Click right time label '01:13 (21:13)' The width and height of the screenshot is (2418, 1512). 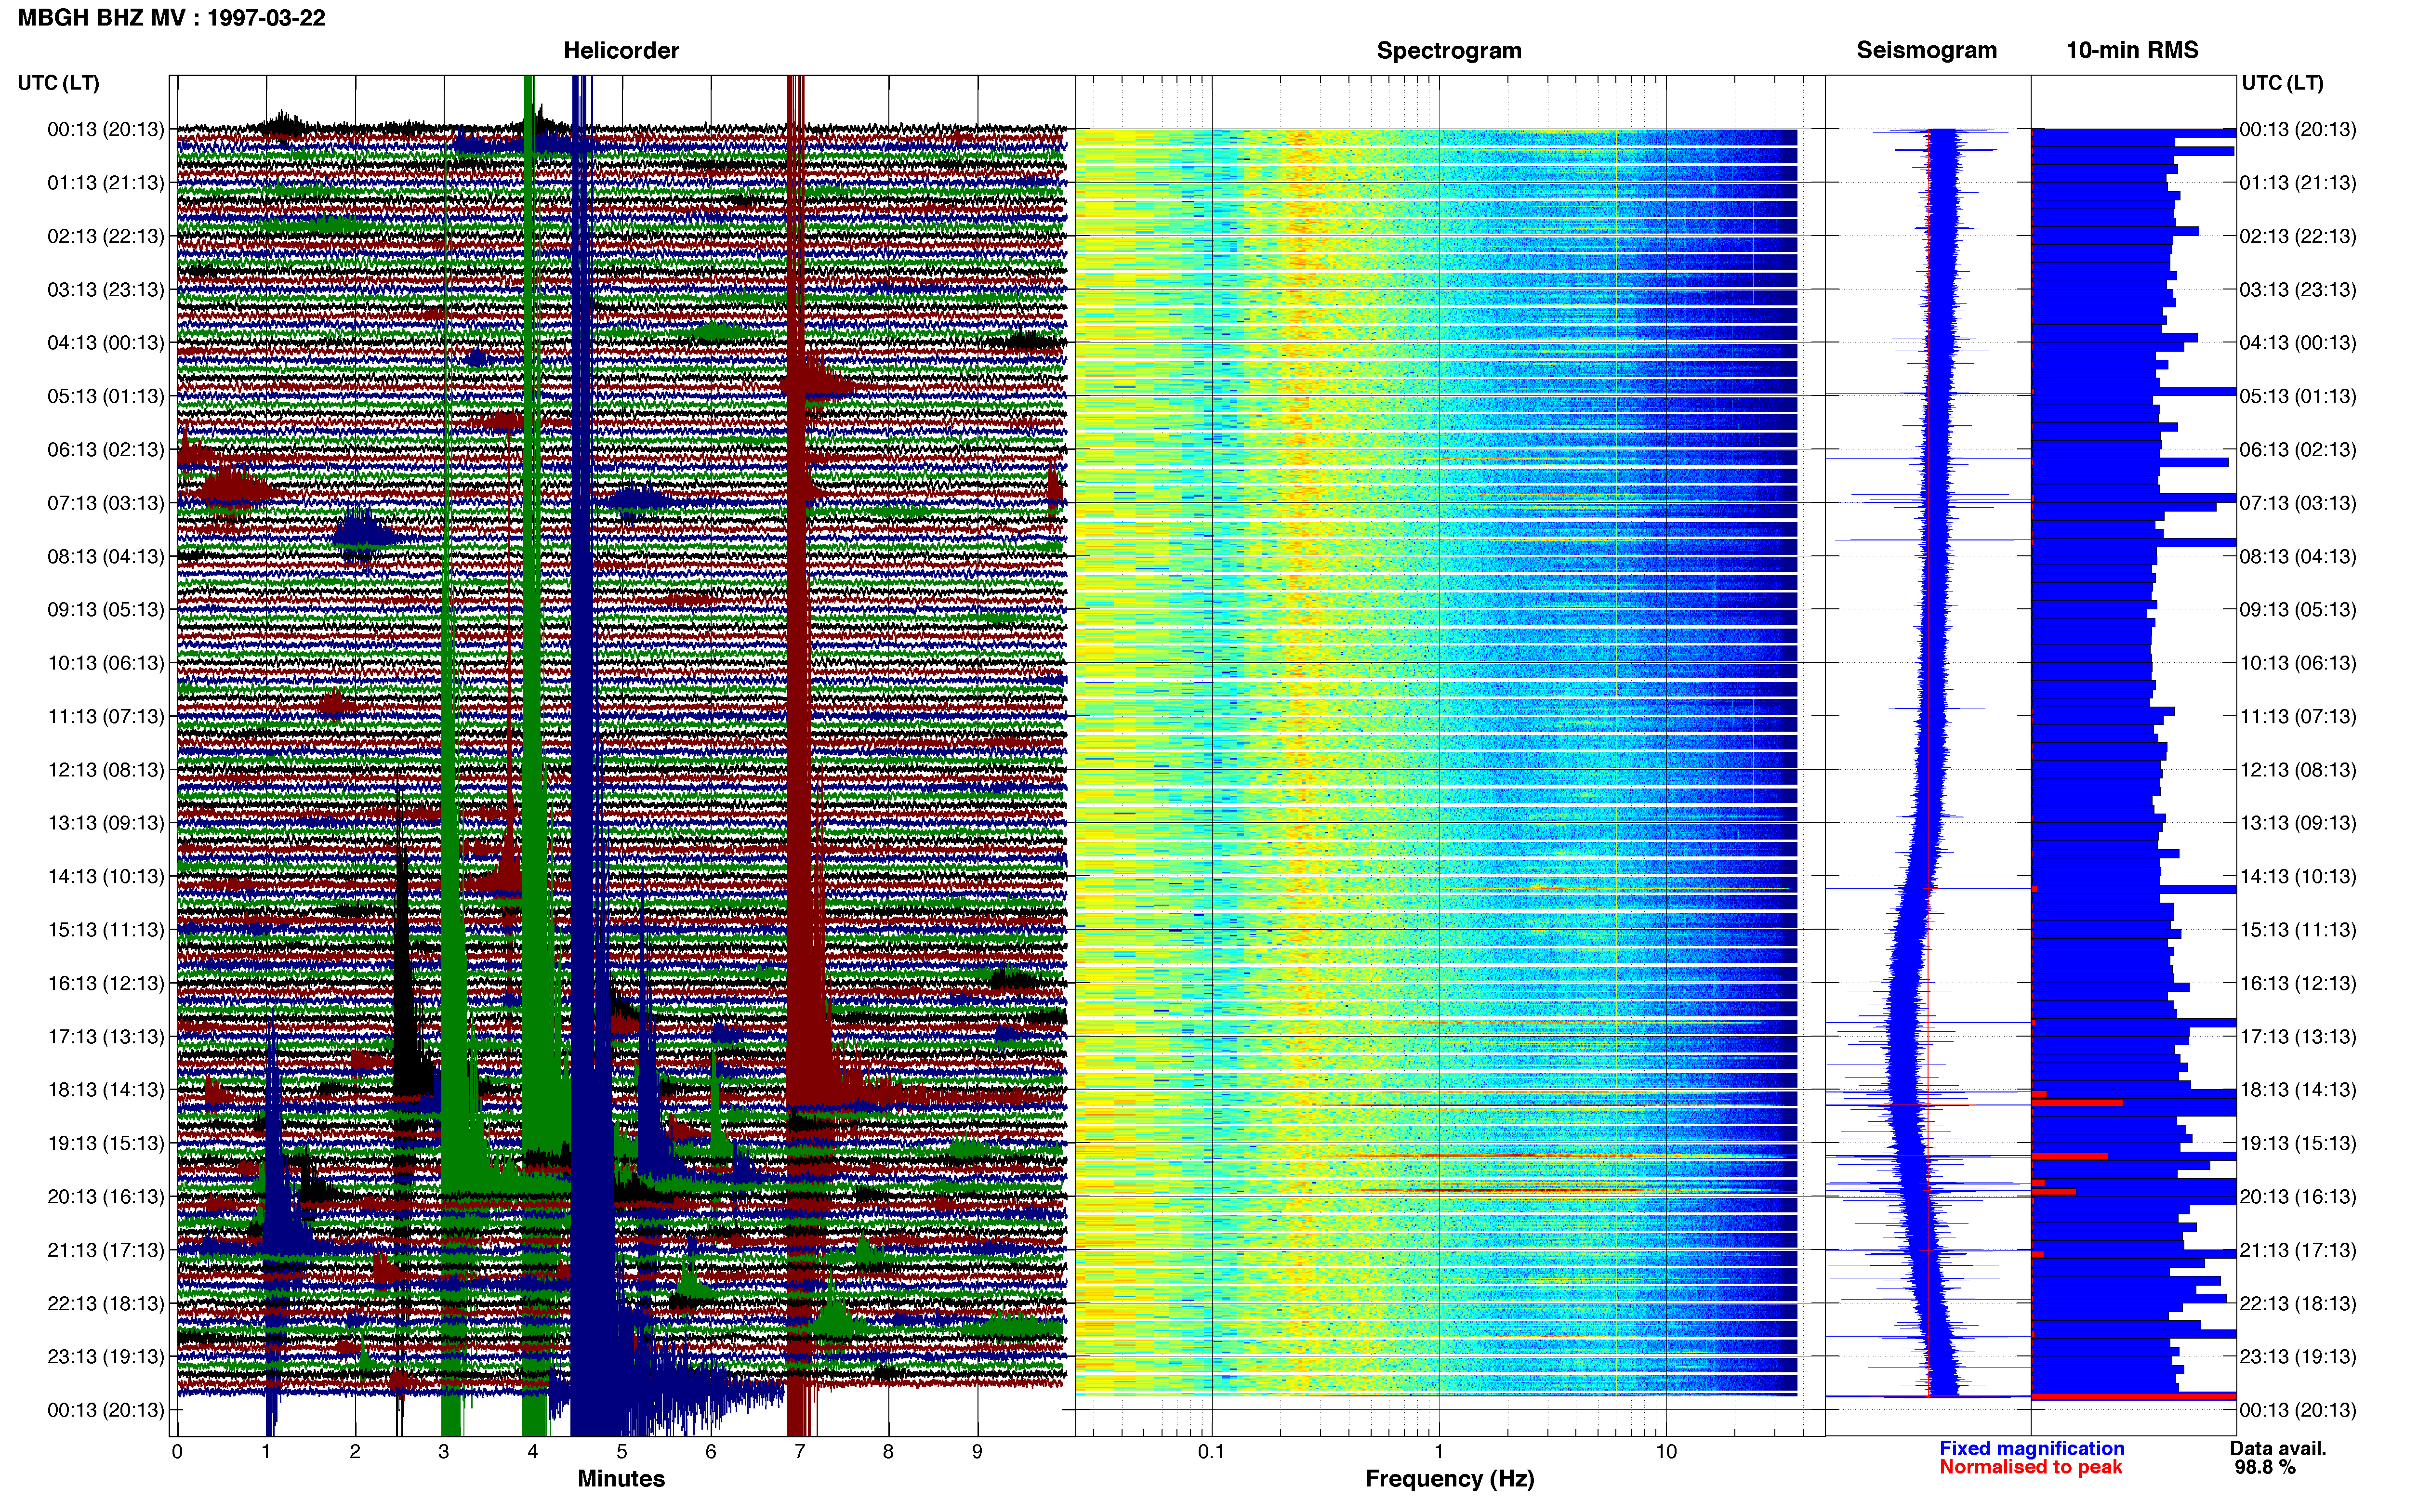(2298, 182)
